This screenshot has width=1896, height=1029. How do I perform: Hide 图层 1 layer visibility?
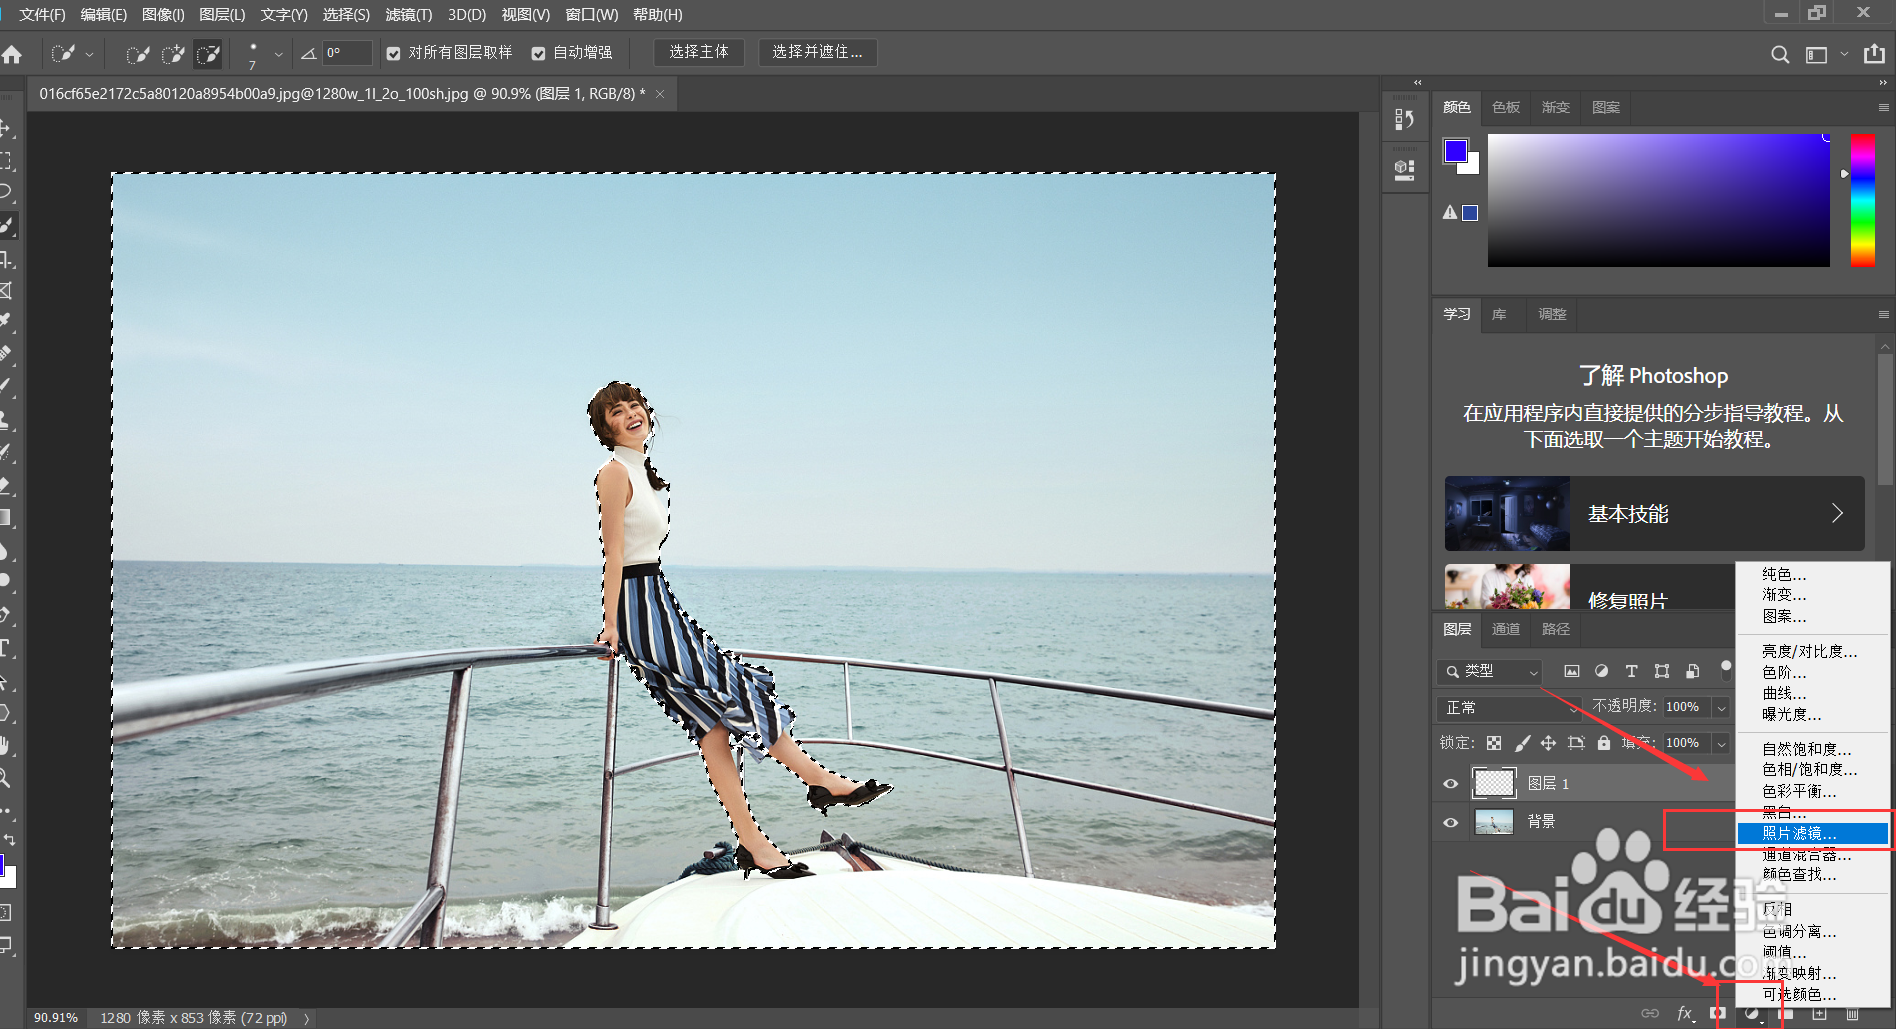click(x=1451, y=784)
